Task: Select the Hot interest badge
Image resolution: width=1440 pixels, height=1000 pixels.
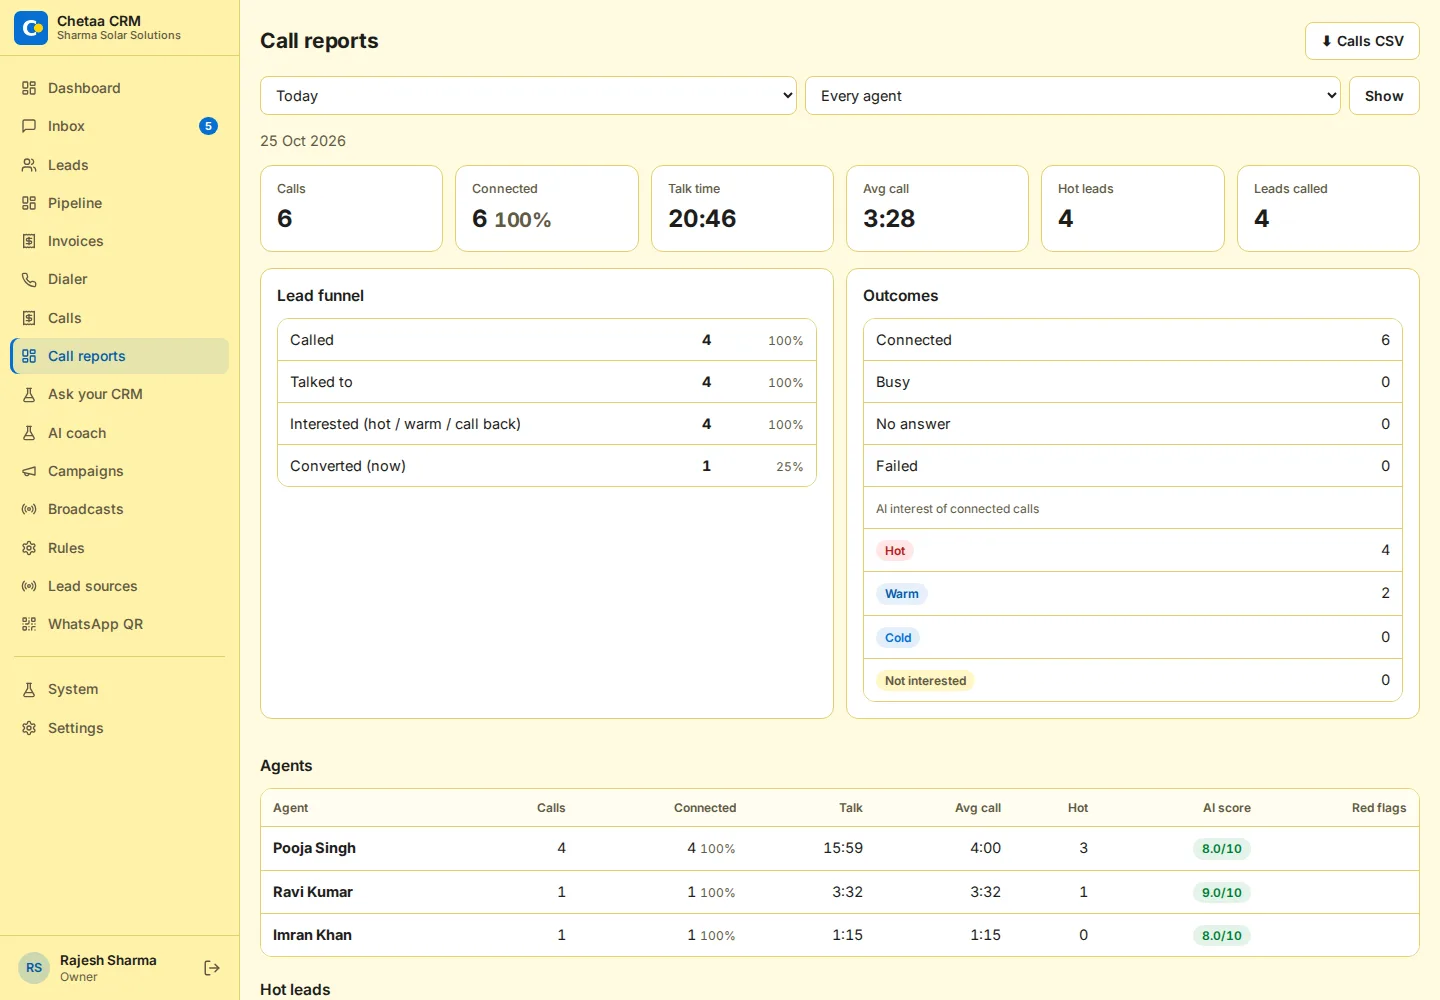Action: [x=895, y=551]
